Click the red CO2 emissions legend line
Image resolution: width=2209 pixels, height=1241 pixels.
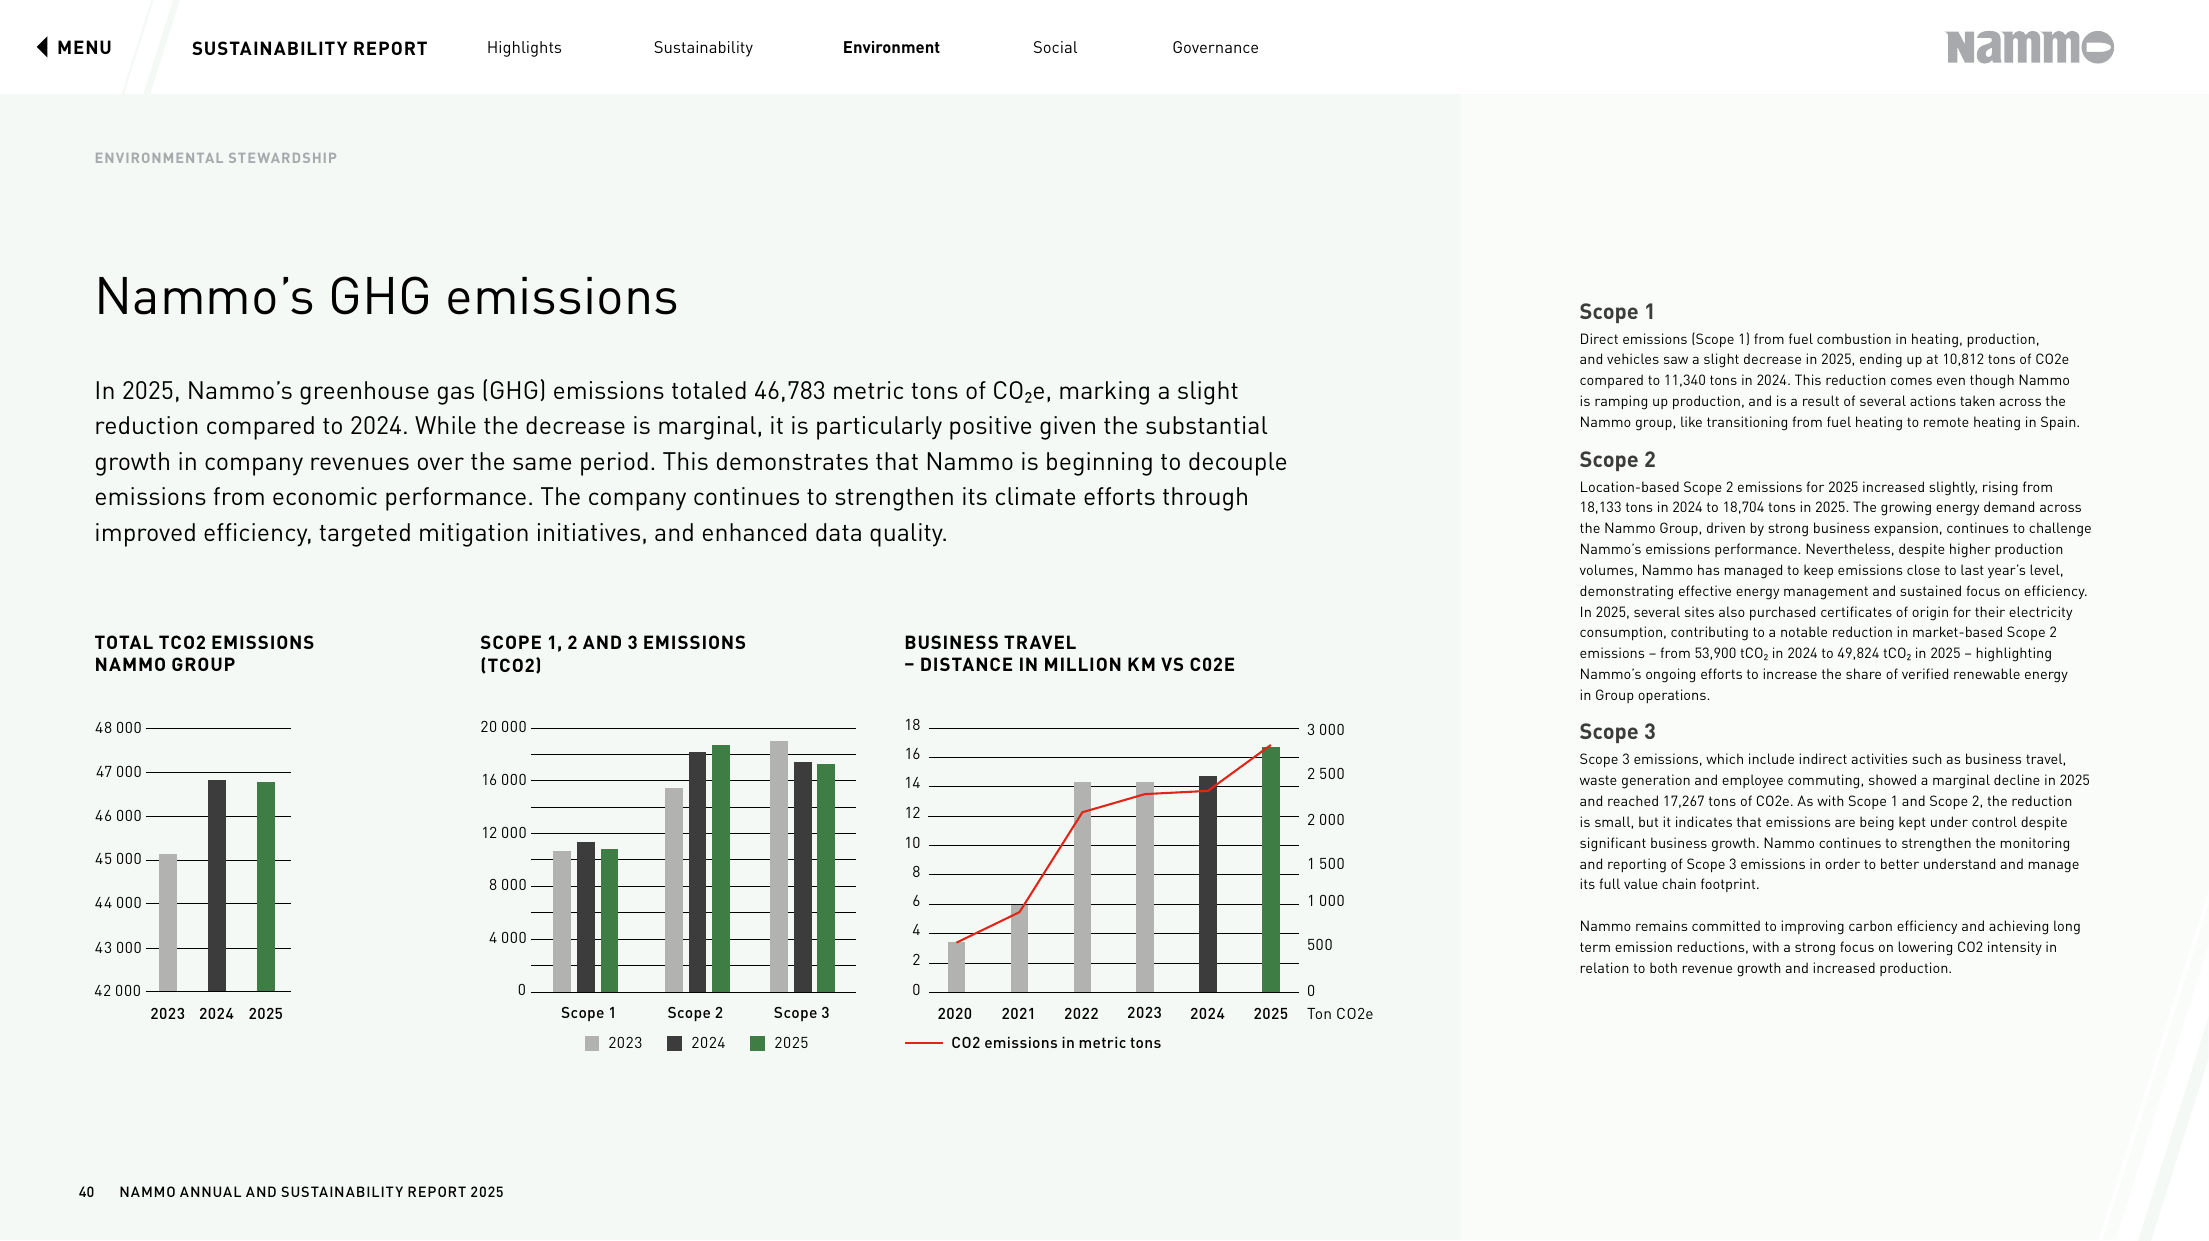click(923, 1043)
